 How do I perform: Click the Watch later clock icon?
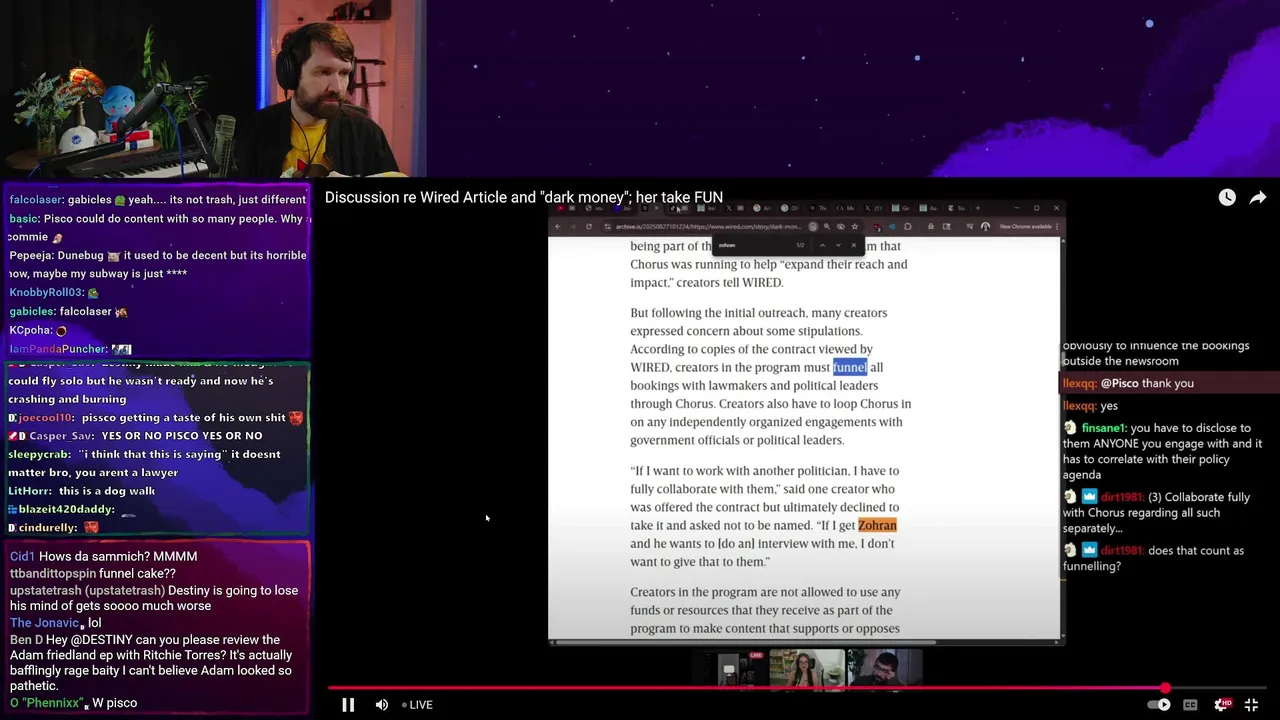pos(1227,198)
